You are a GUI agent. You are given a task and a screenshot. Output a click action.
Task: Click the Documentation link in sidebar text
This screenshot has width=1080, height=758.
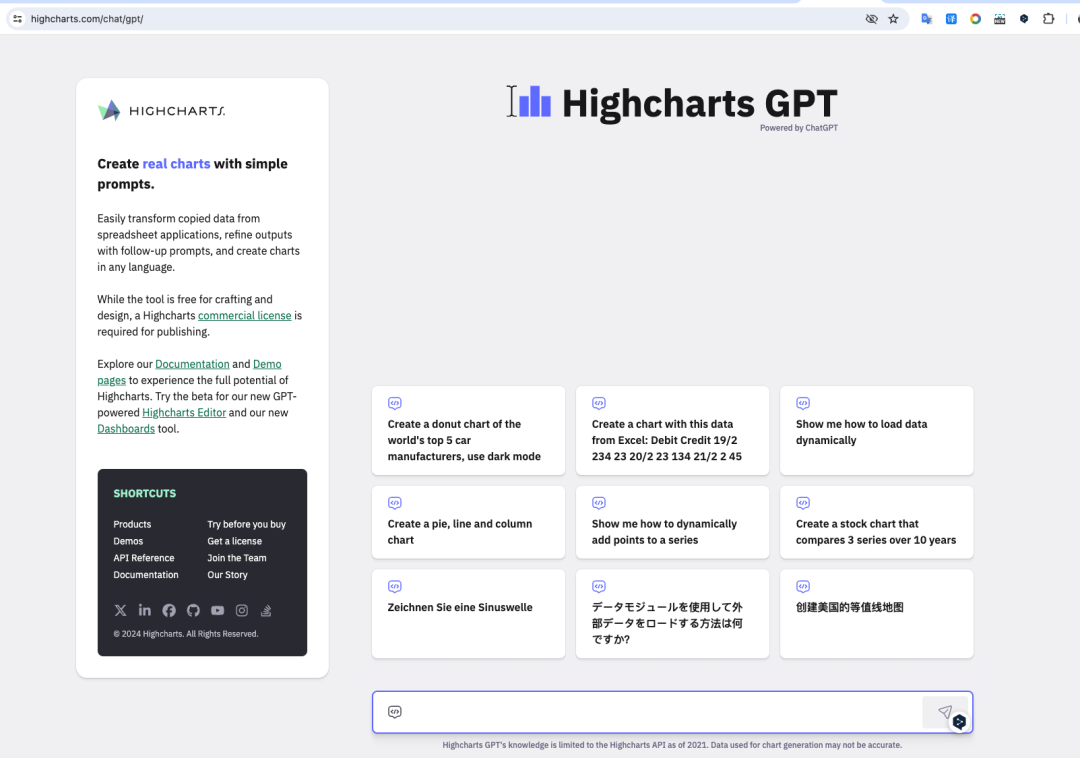[192, 363]
